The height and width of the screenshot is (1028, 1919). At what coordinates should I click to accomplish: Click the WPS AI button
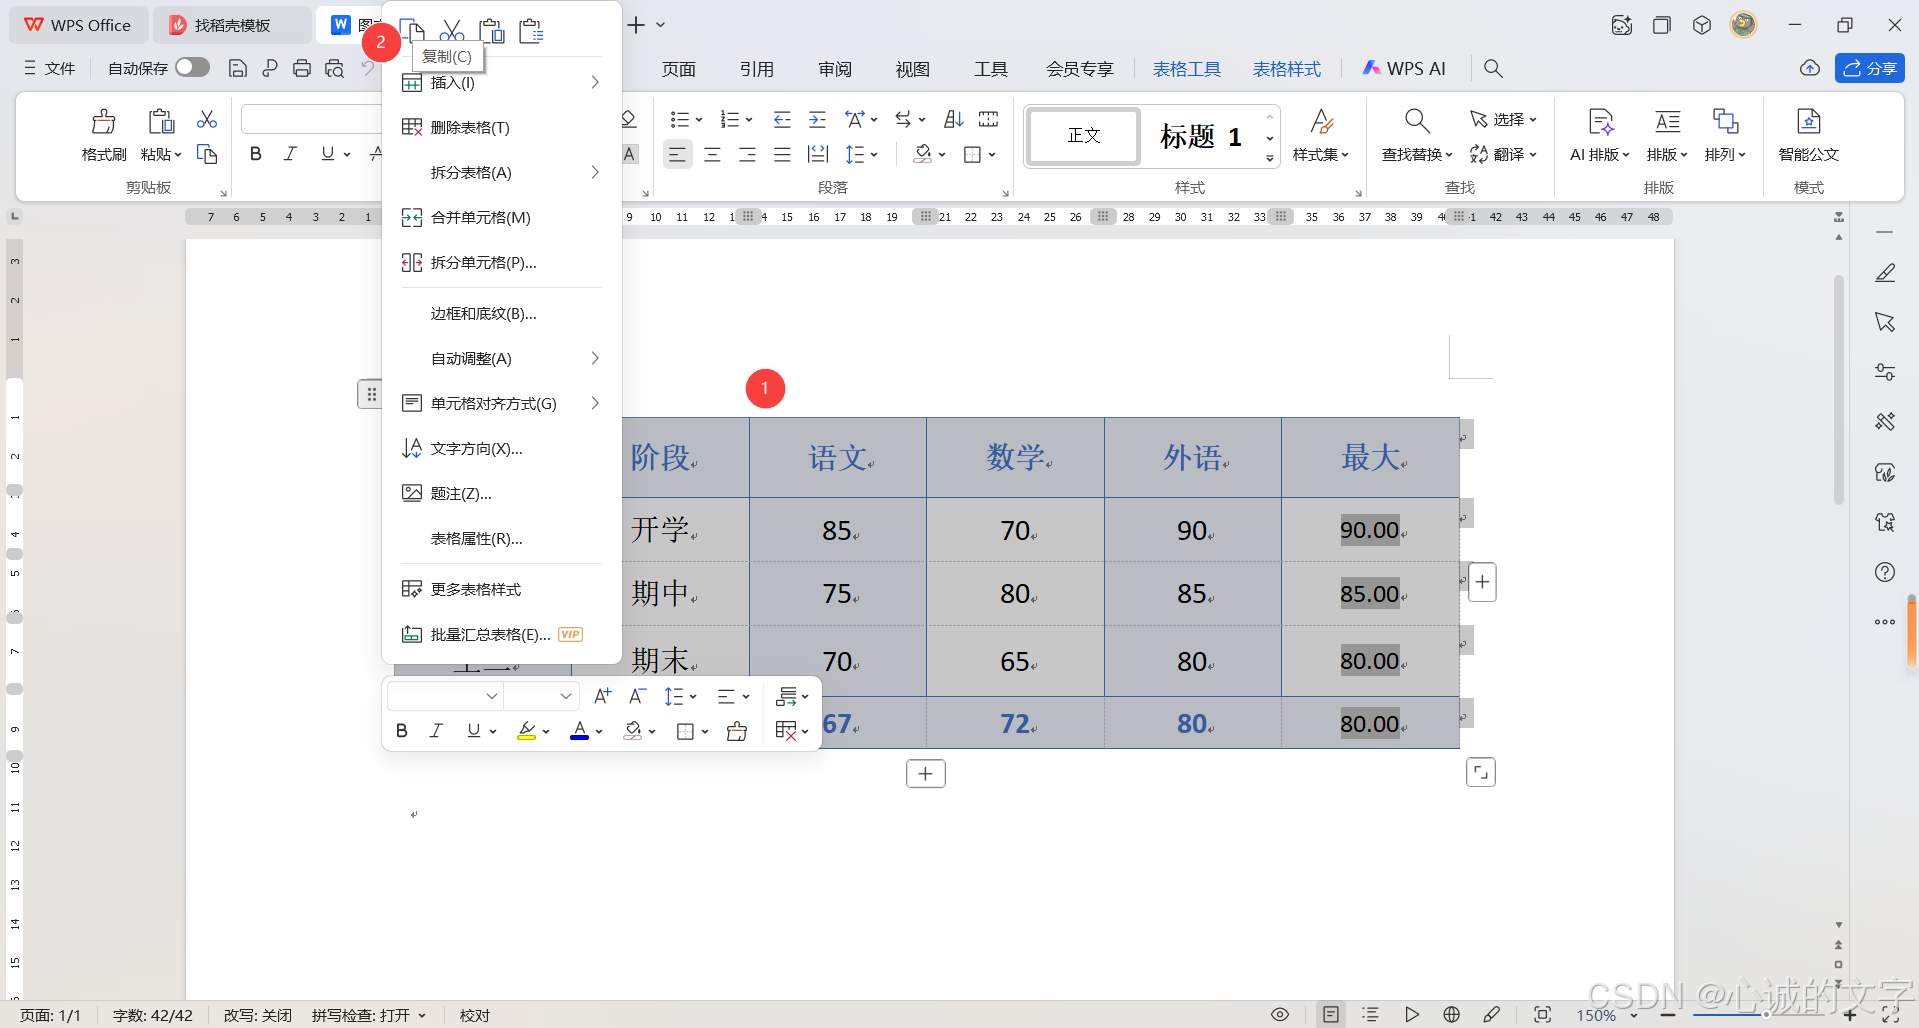click(x=1404, y=68)
